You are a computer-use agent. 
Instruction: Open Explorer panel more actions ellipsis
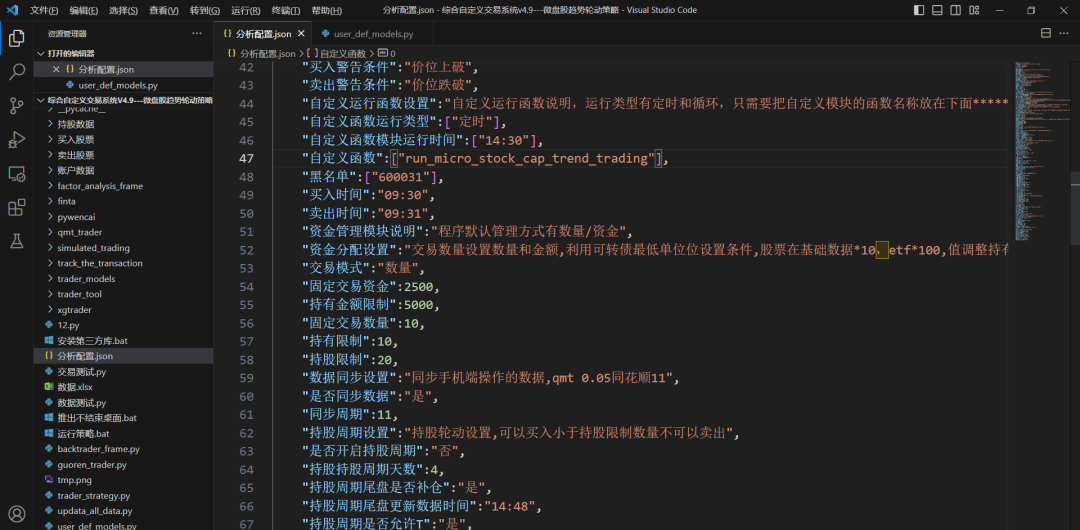[197, 33]
